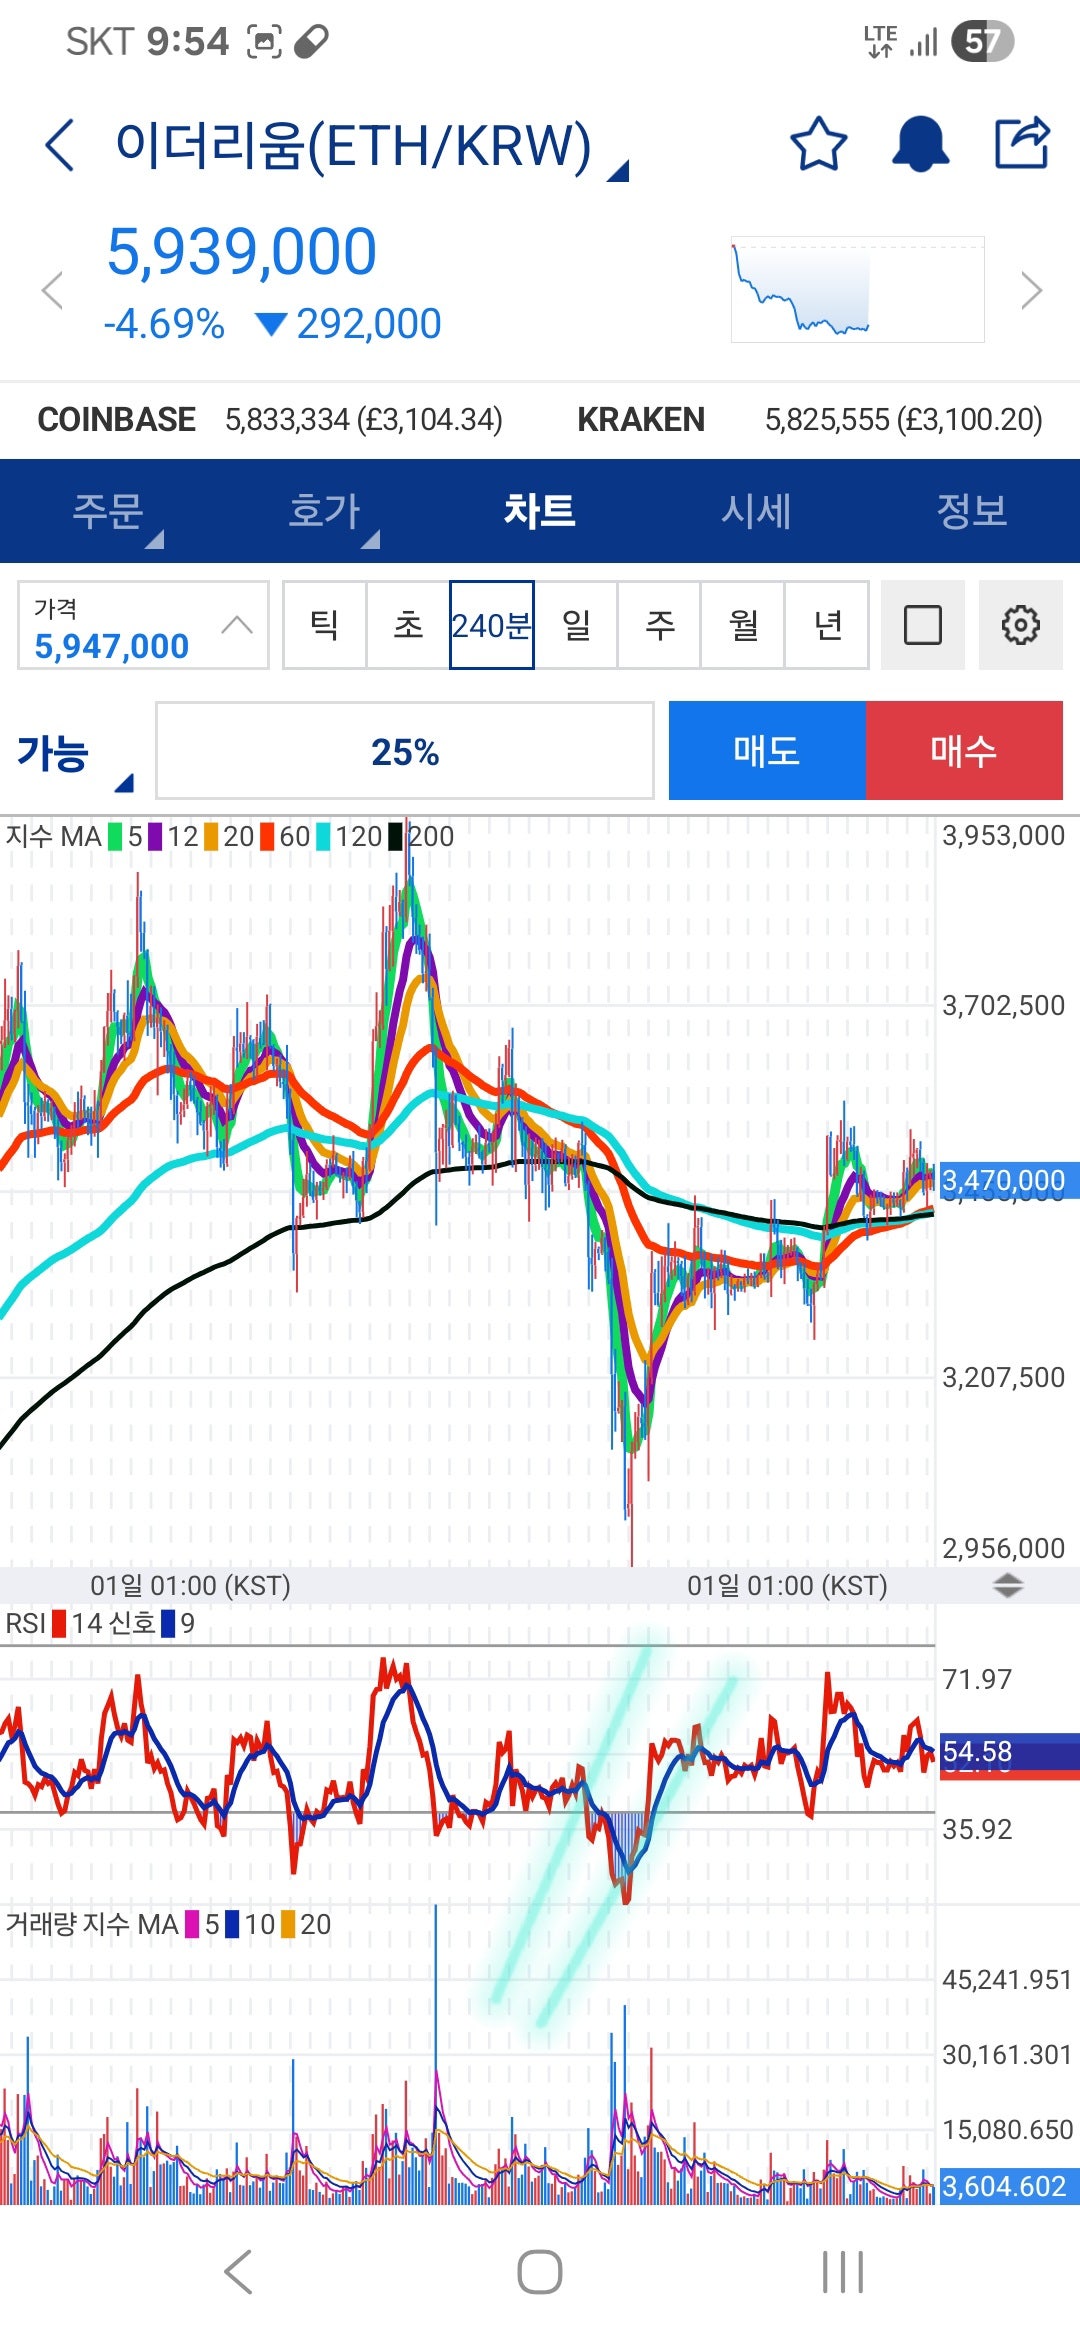Add ETH/KRW to favorites with star icon
1080x2340 pixels.
(819, 144)
